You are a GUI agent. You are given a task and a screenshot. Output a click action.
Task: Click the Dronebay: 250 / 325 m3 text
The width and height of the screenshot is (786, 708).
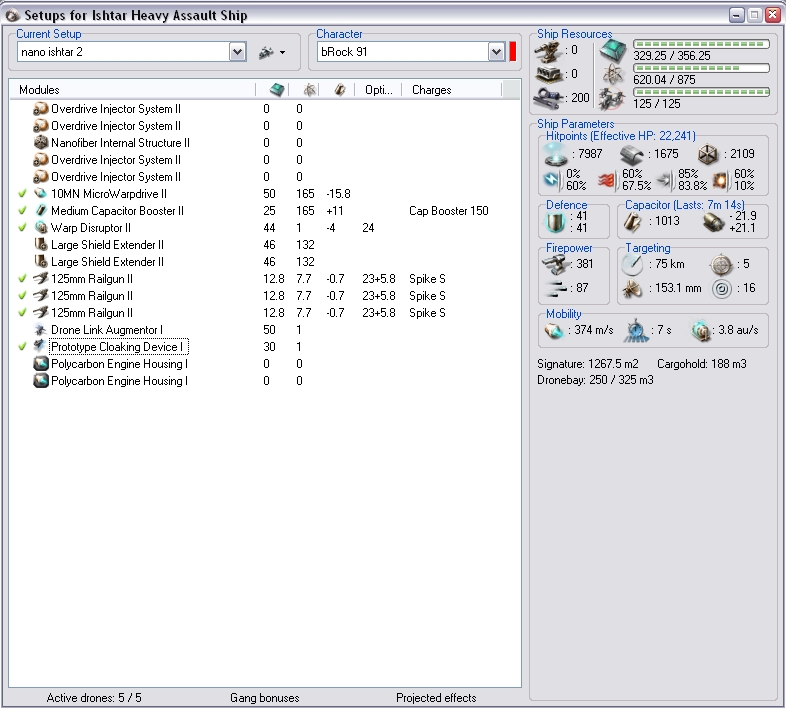pyautogui.click(x=596, y=380)
